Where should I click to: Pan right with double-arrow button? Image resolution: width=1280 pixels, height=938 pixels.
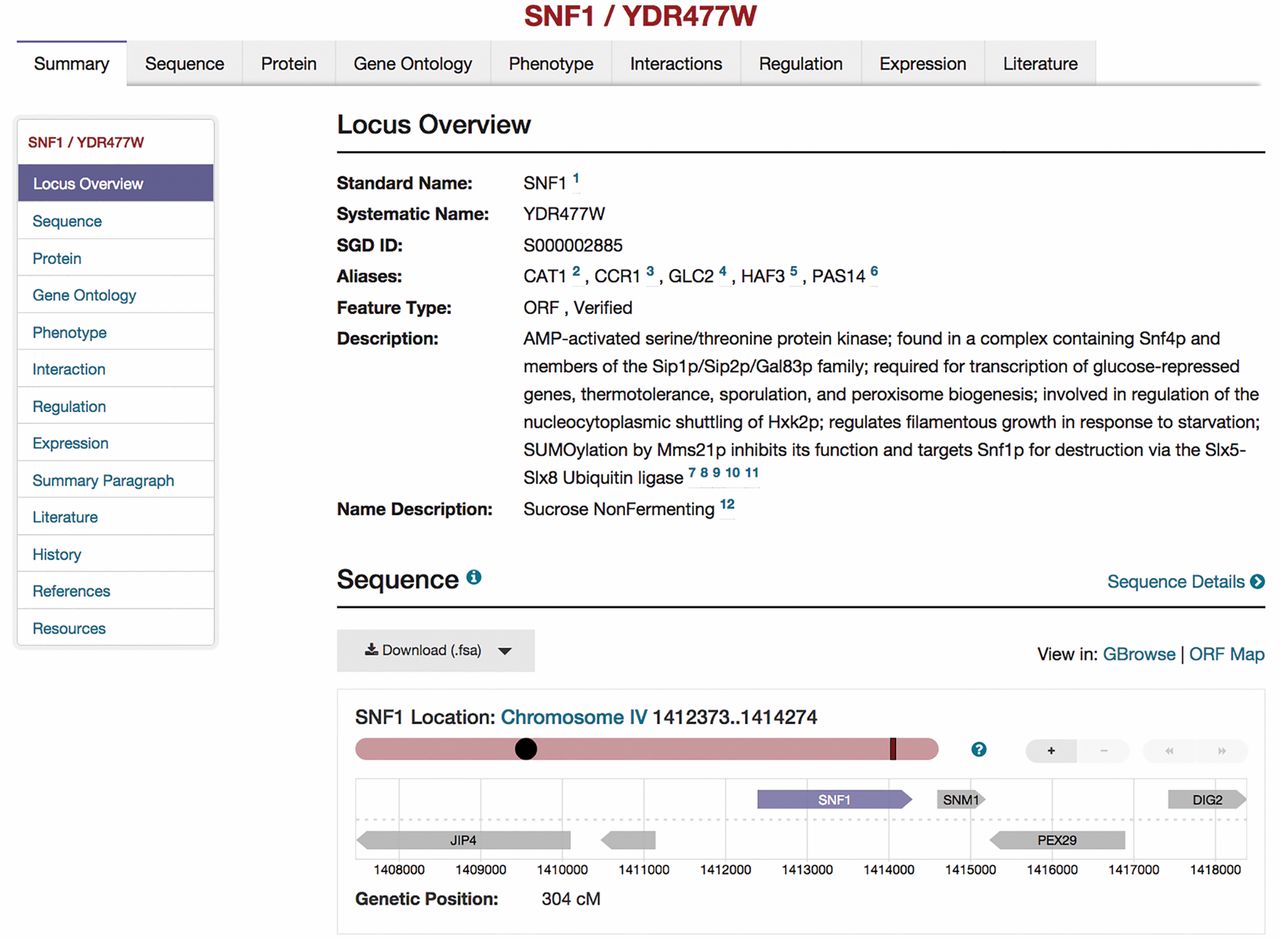pyautogui.click(x=1221, y=751)
